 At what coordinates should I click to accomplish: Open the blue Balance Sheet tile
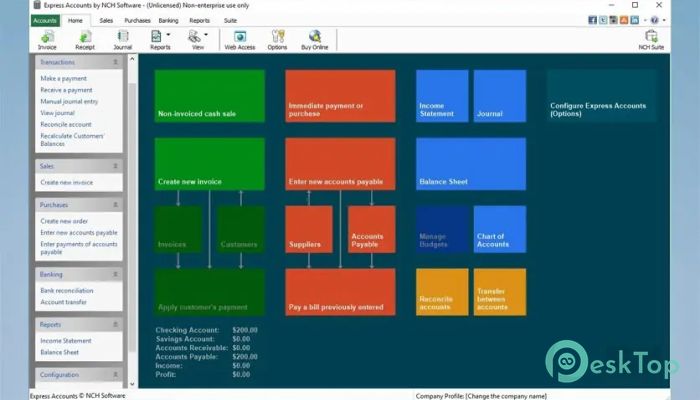point(471,164)
